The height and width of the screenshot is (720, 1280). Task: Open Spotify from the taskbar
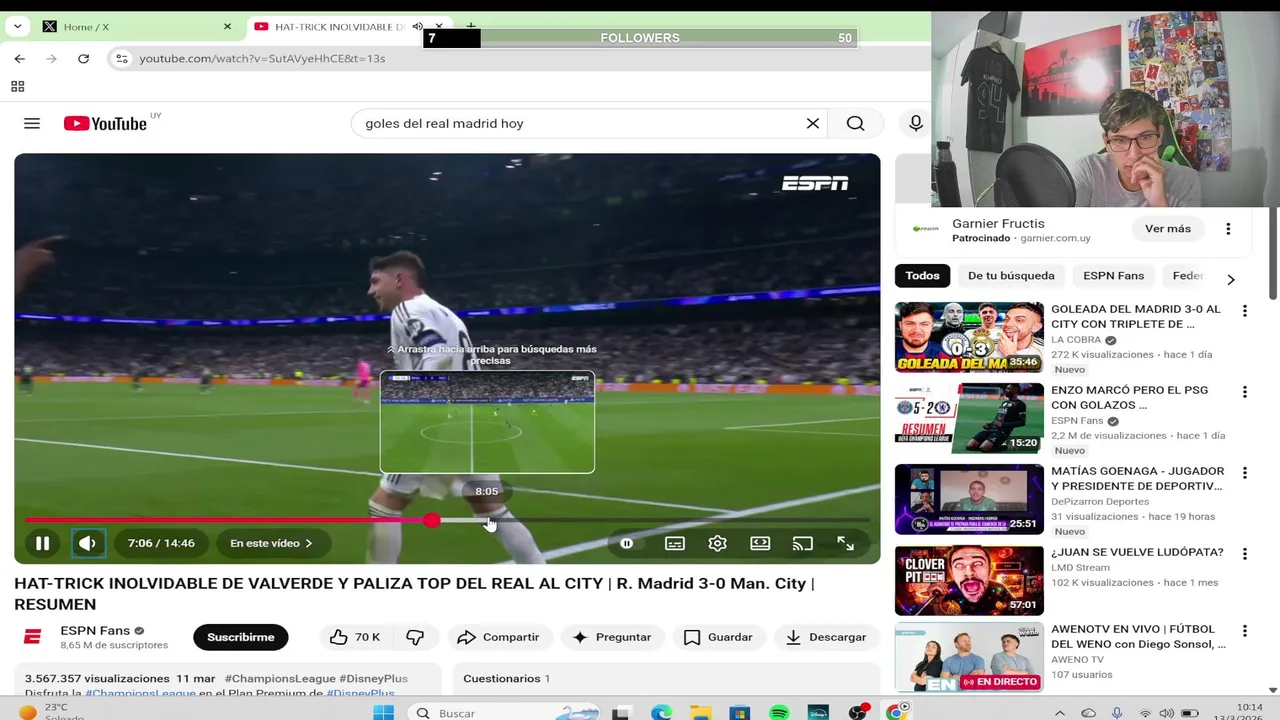[x=779, y=712]
